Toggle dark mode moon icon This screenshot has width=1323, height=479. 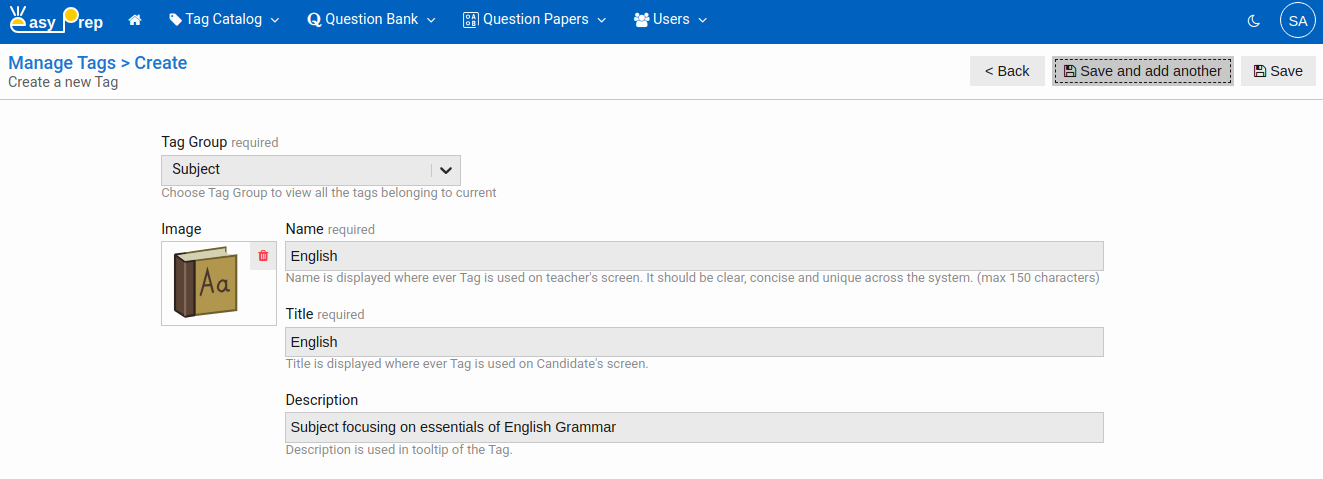(1254, 20)
